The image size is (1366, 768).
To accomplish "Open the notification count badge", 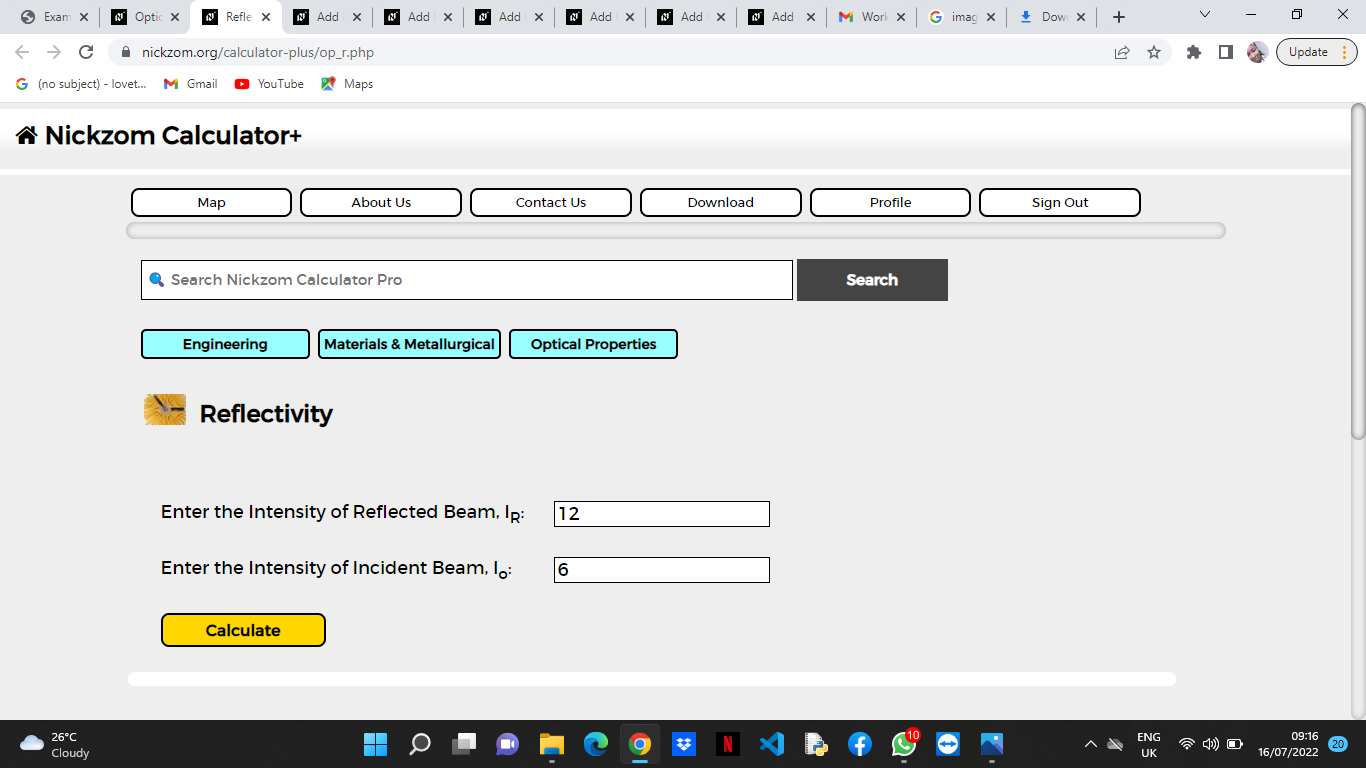I will [x=1337, y=744].
